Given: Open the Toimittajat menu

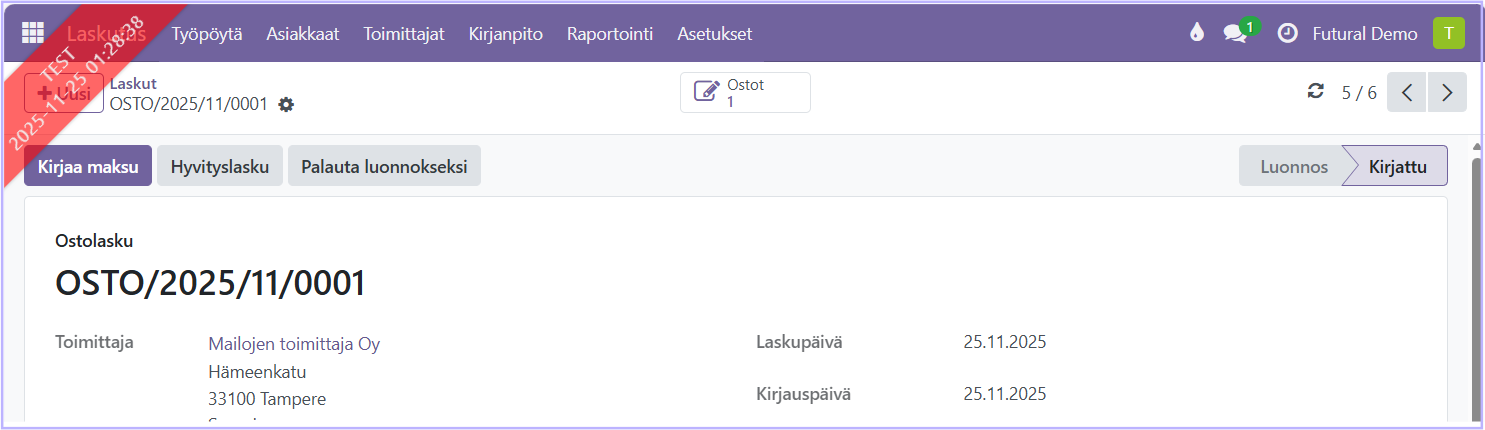Looking at the screenshot, I should click(x=404, y=34).
